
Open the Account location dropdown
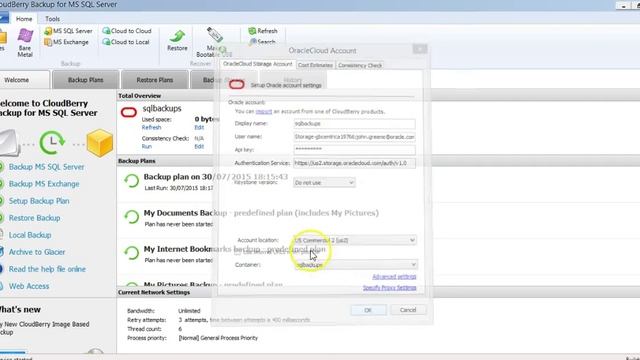point(355,240)
